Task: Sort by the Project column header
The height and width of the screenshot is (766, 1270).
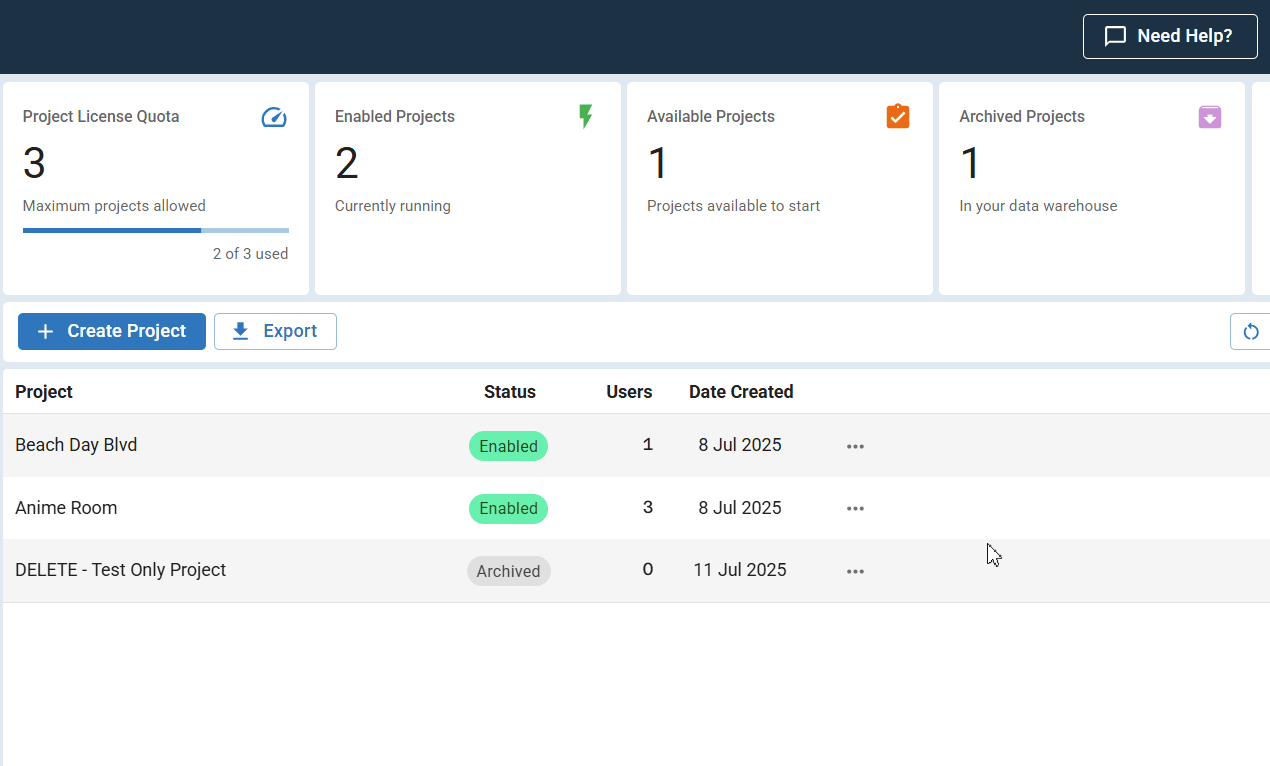Action: (44, 392)
